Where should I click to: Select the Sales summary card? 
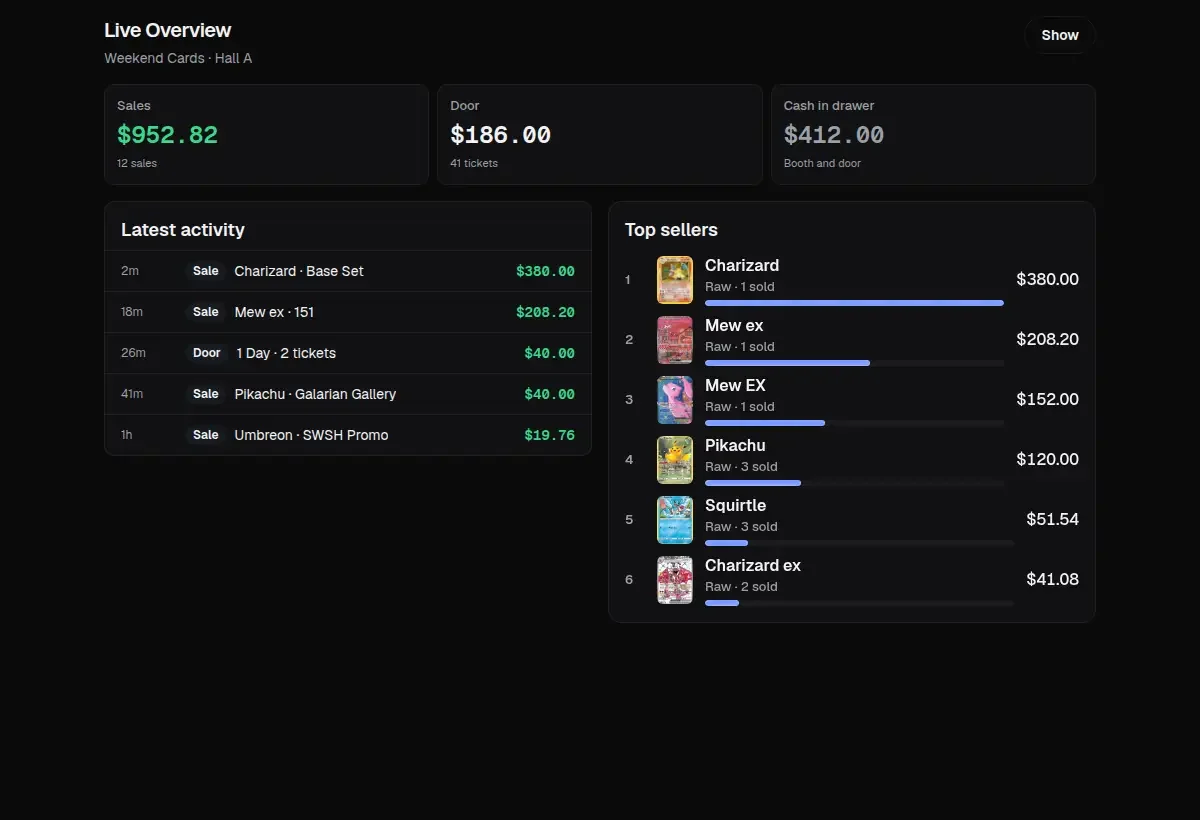[x=267, y=135]
